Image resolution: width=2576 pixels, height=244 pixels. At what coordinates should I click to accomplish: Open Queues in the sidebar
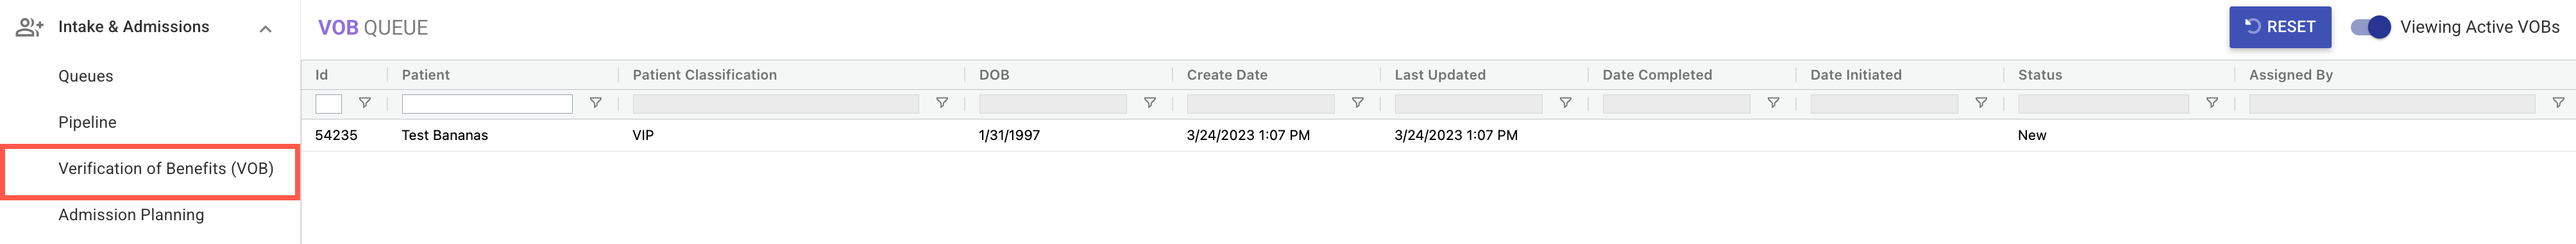tap(86, 76)
